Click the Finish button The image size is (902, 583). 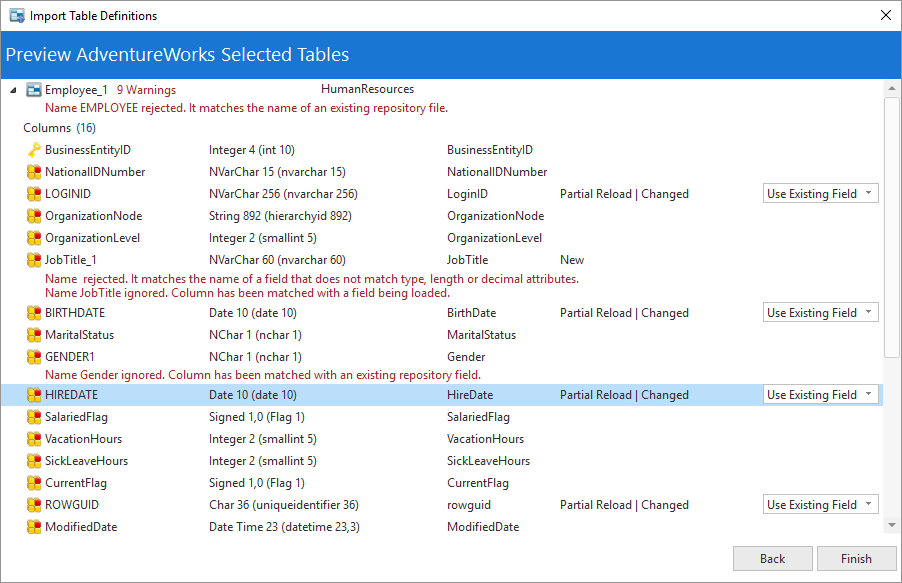point(856,559)
